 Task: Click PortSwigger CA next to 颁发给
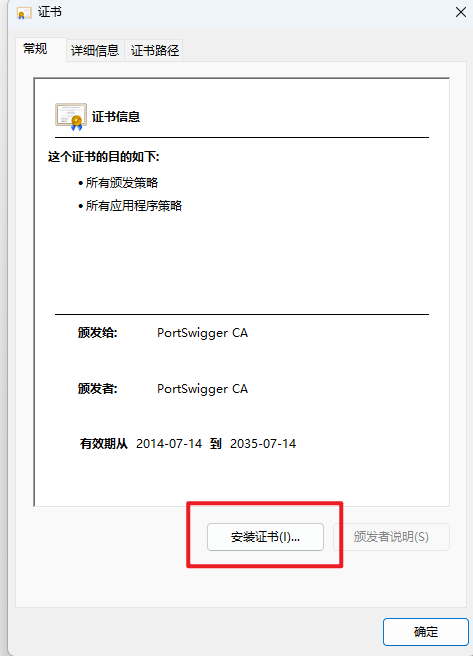[x=202, y=333]
